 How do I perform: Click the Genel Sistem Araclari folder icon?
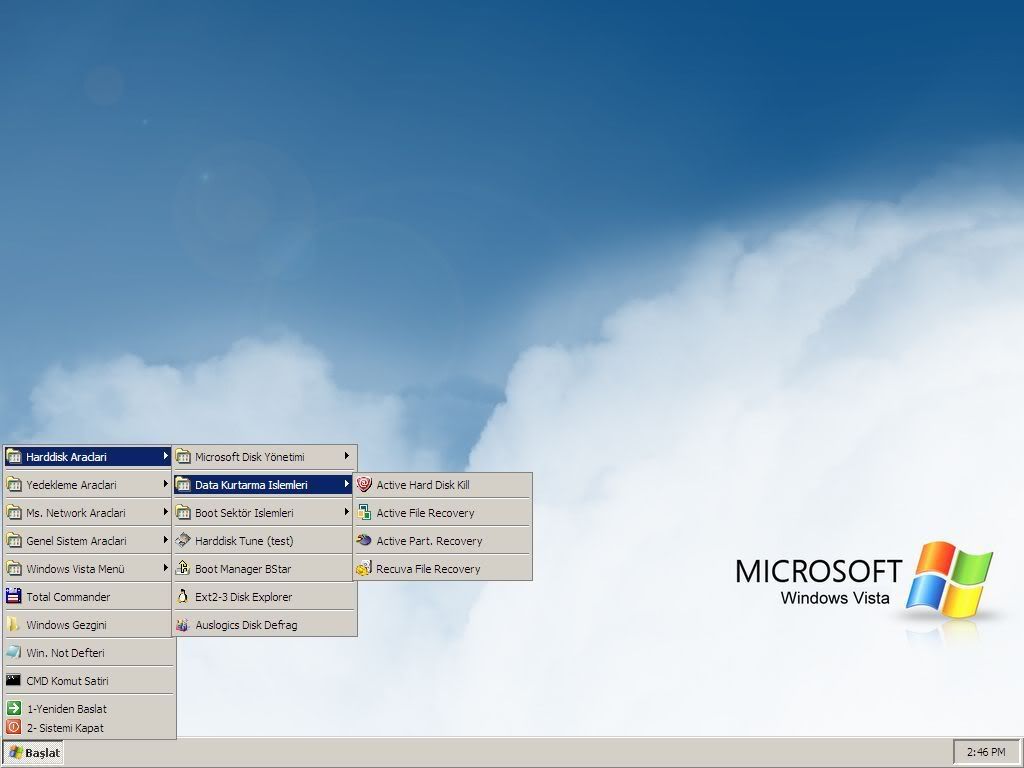(x=14, y=541)
